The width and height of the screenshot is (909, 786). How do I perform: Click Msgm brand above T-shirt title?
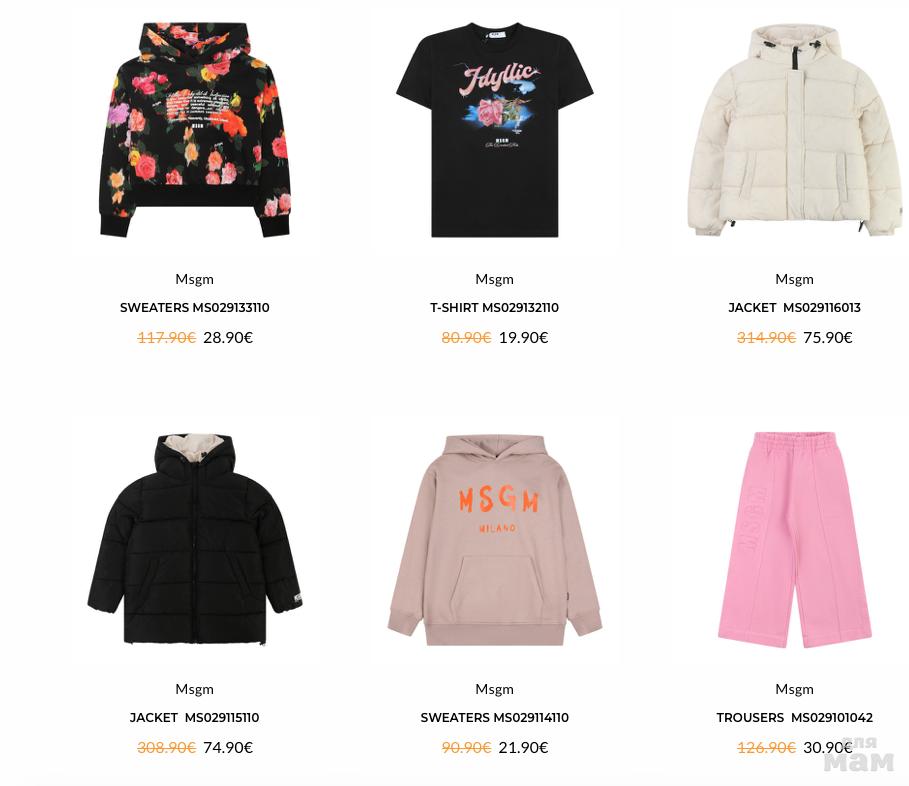(x=495, y=279)
